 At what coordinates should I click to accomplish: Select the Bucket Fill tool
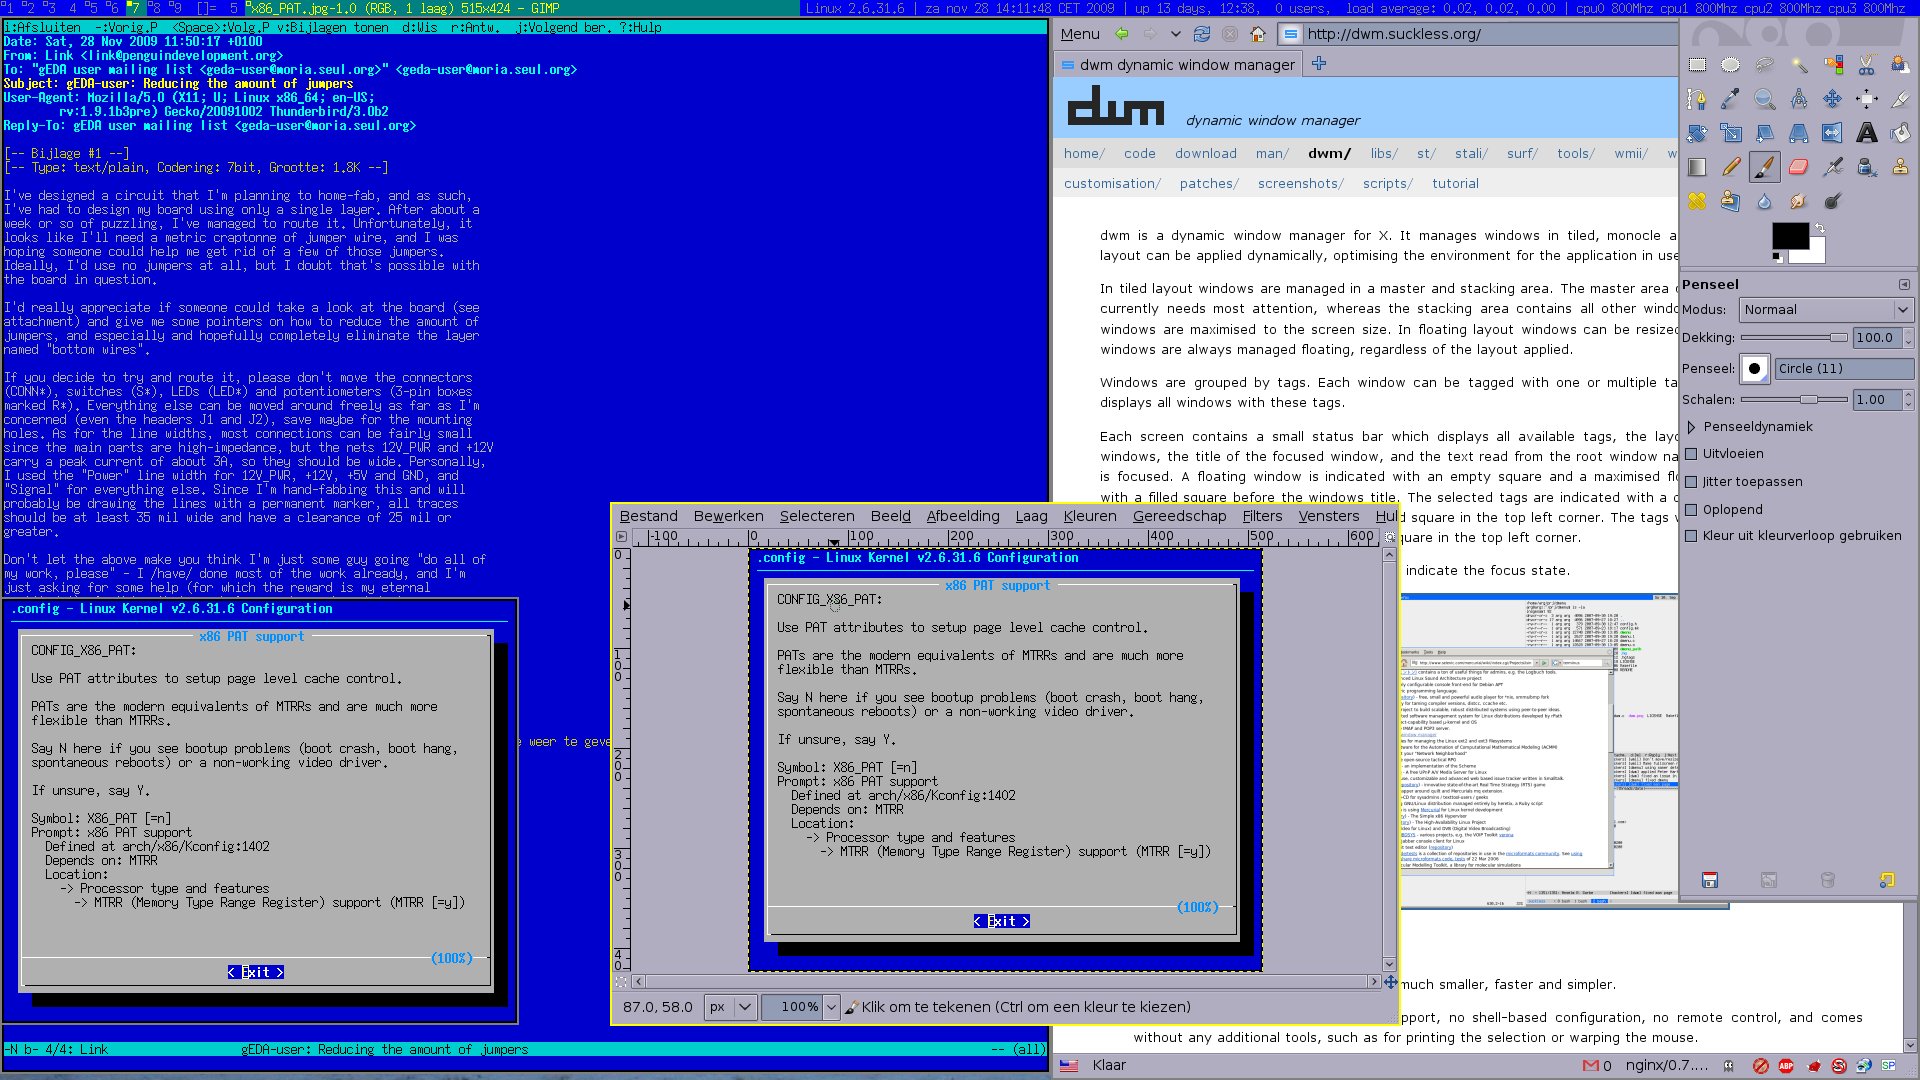1900,133
